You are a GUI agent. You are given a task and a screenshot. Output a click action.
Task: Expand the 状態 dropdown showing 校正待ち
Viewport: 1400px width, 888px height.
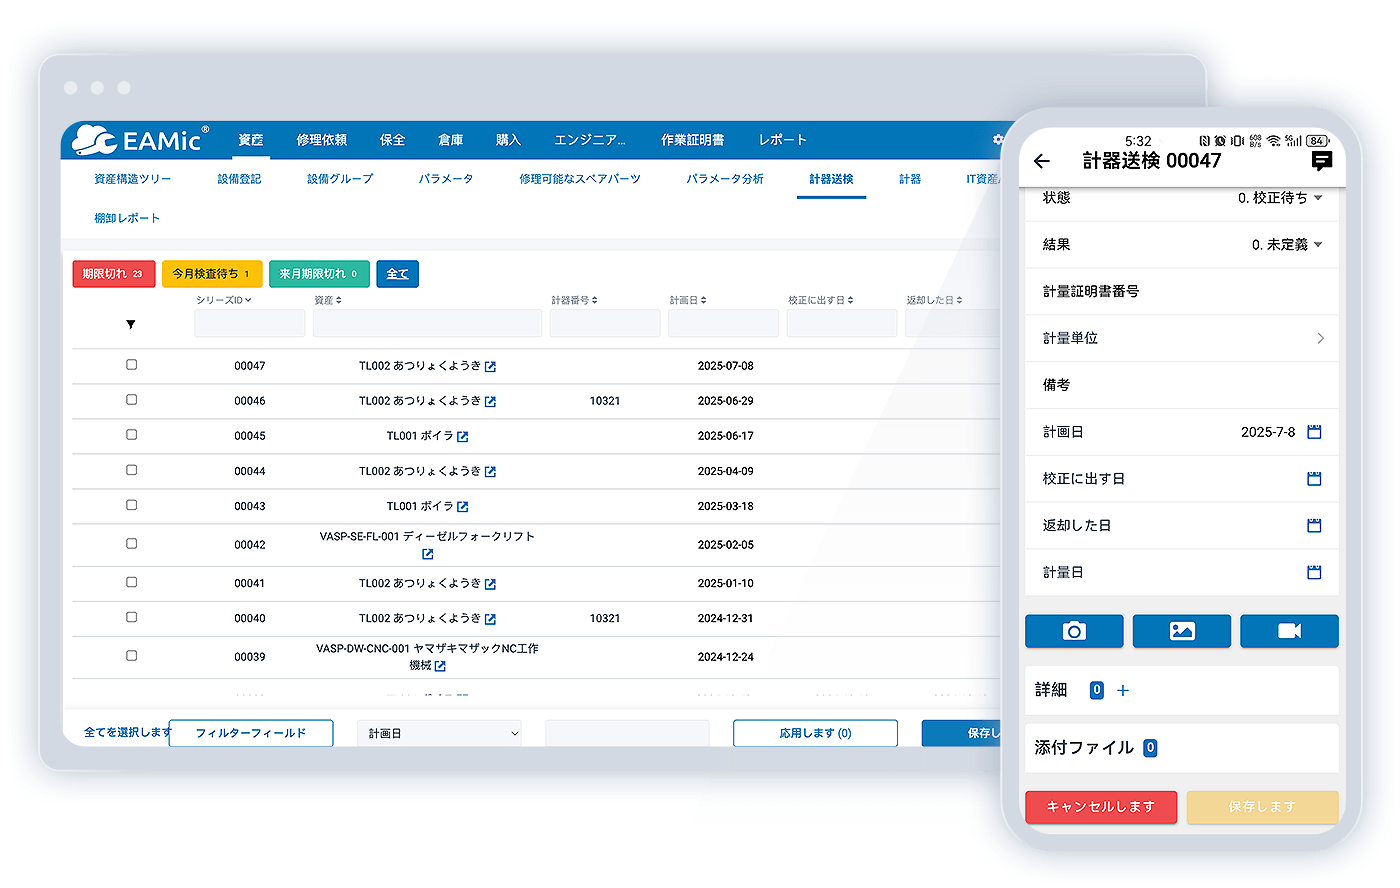1280,198
